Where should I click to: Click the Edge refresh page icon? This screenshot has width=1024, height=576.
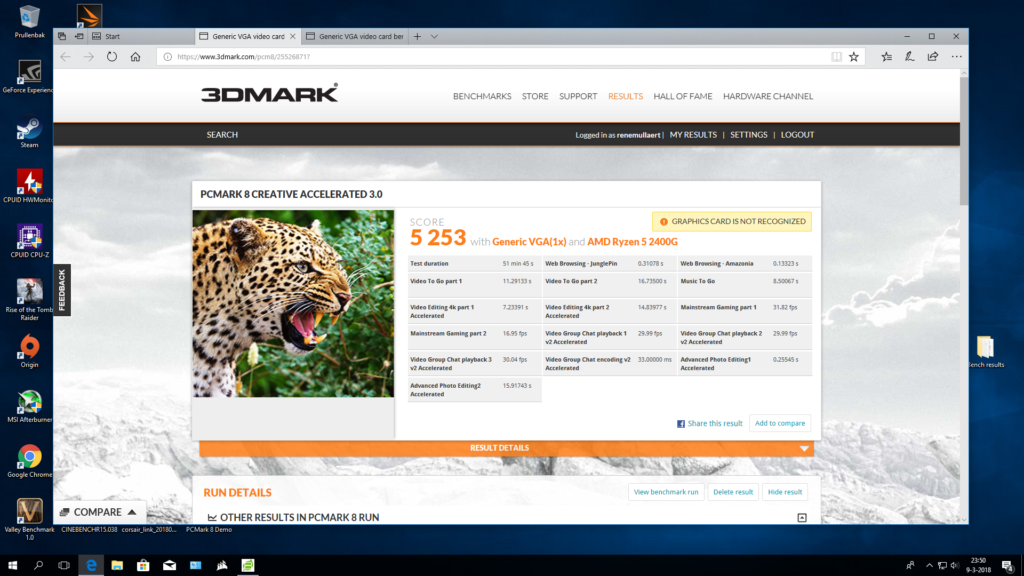click(x=112, y=57)
